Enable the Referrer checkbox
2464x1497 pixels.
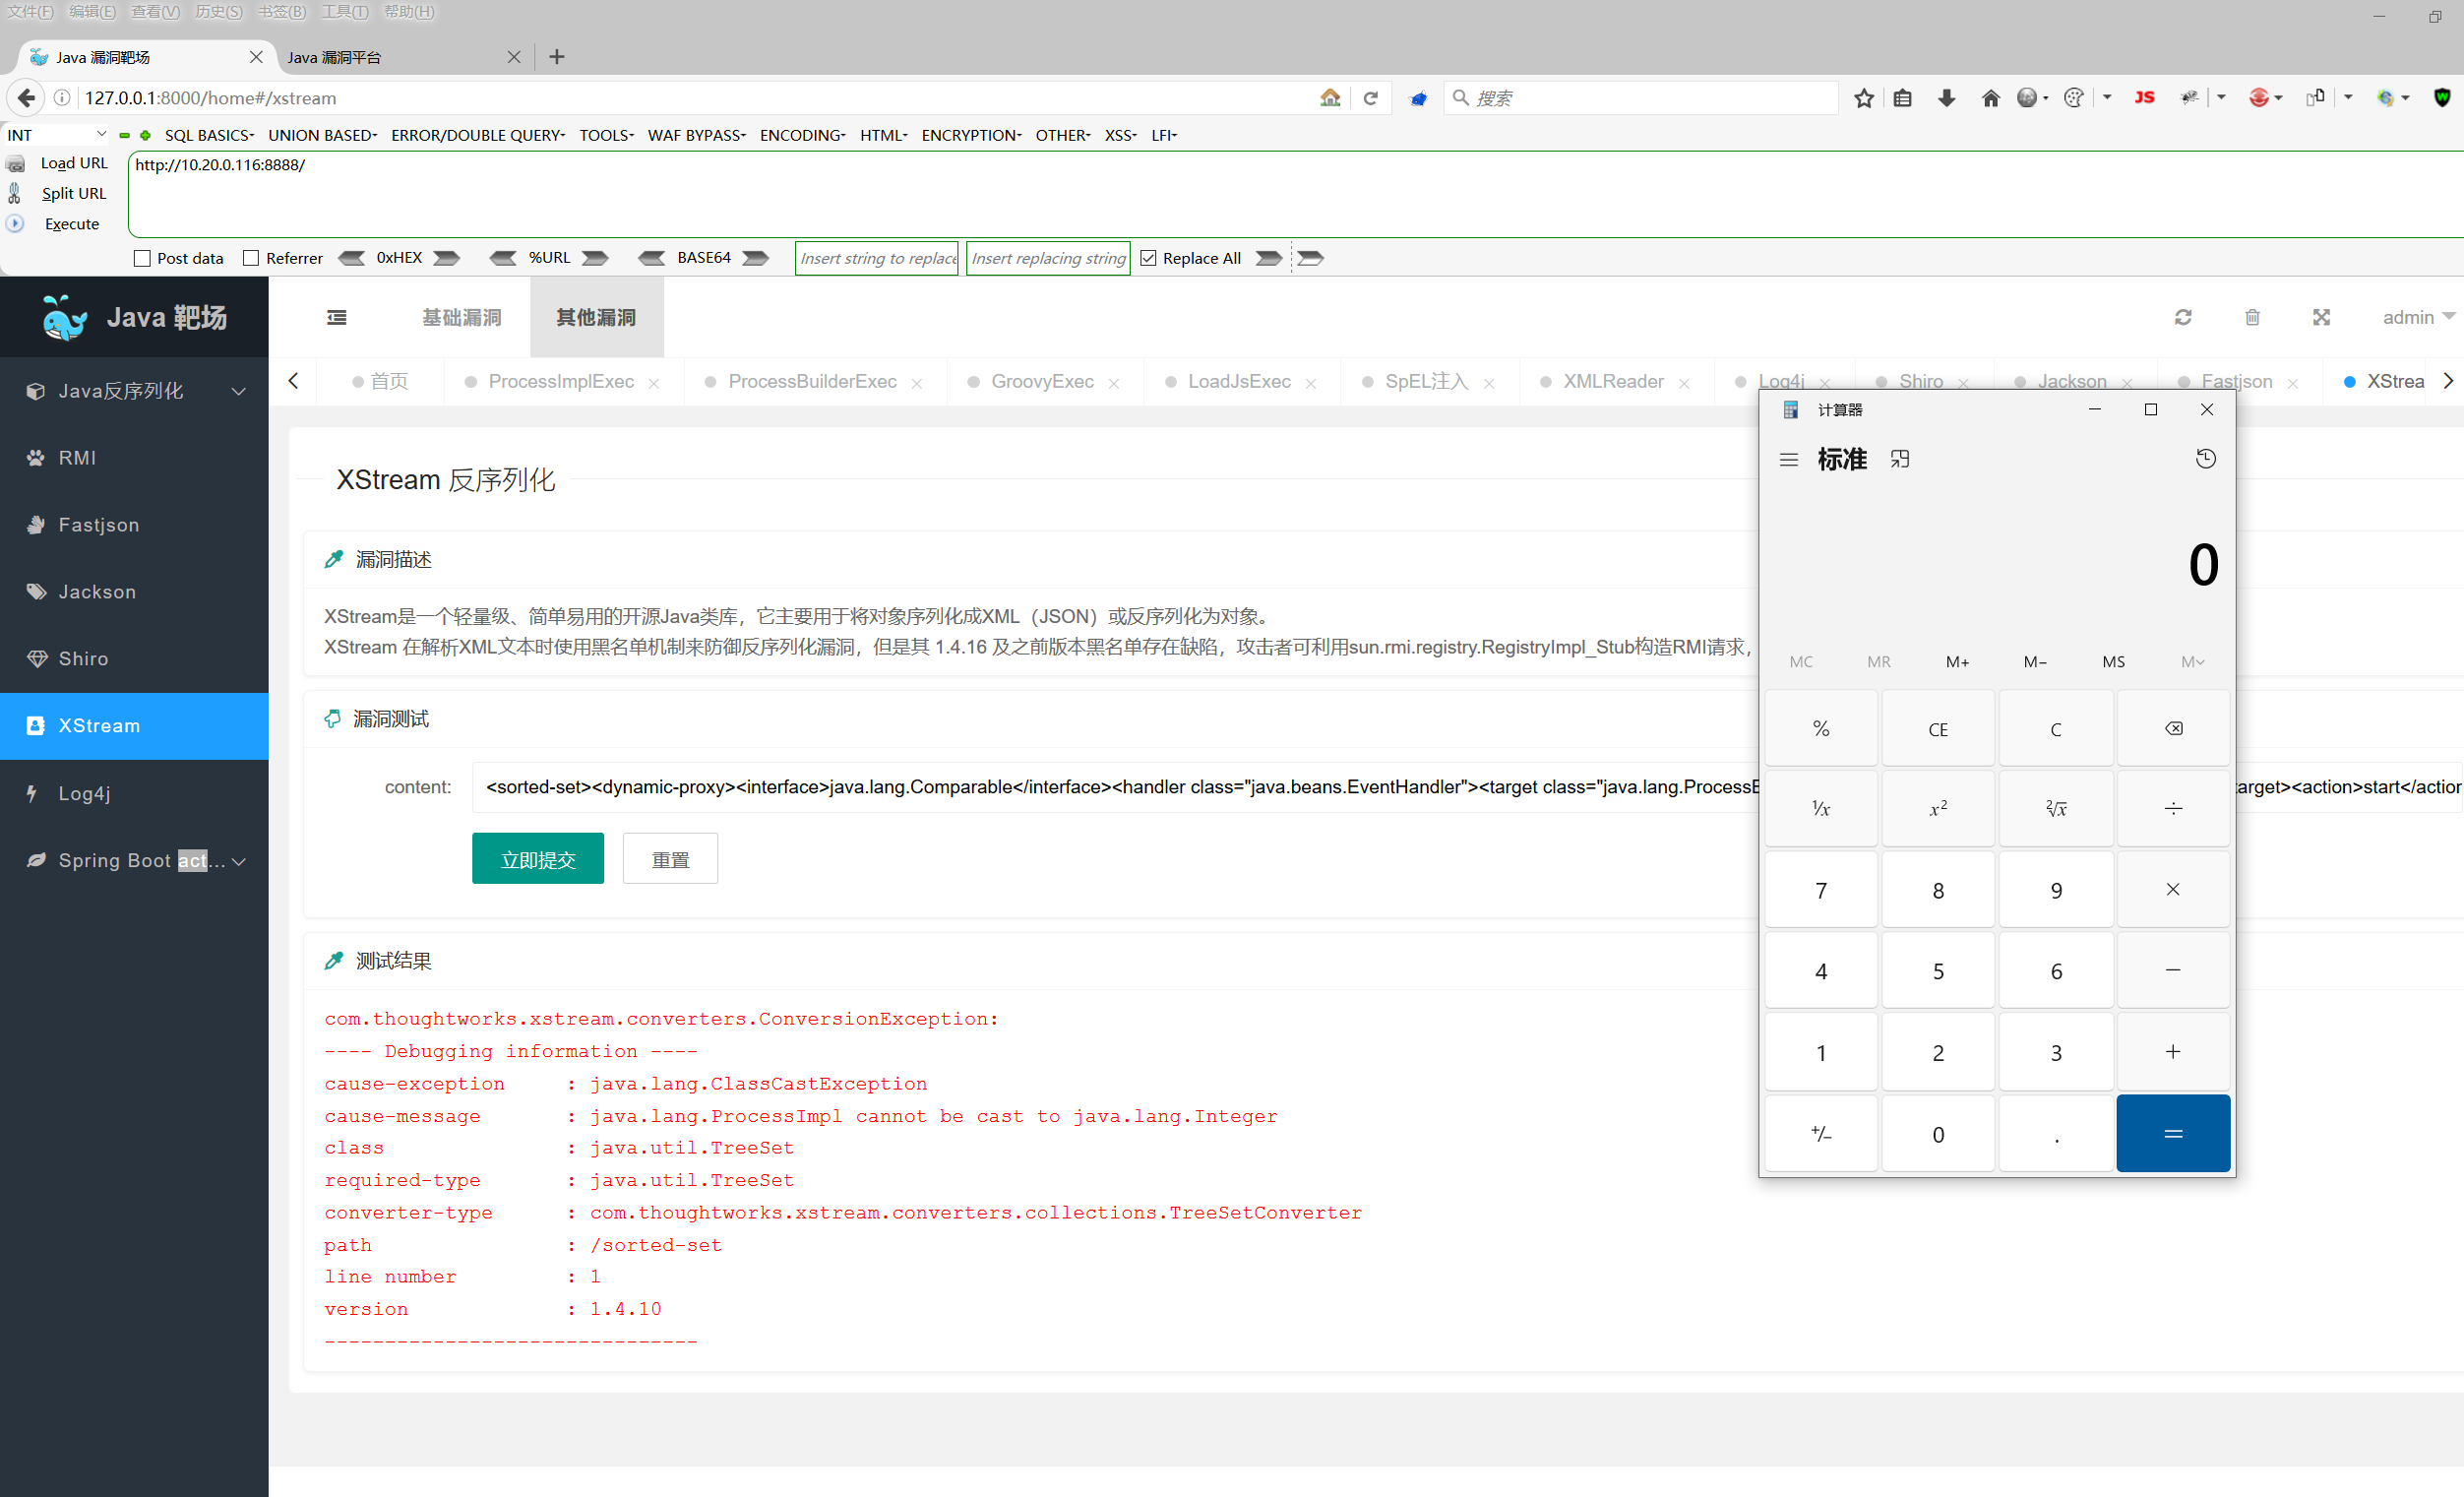251,258
